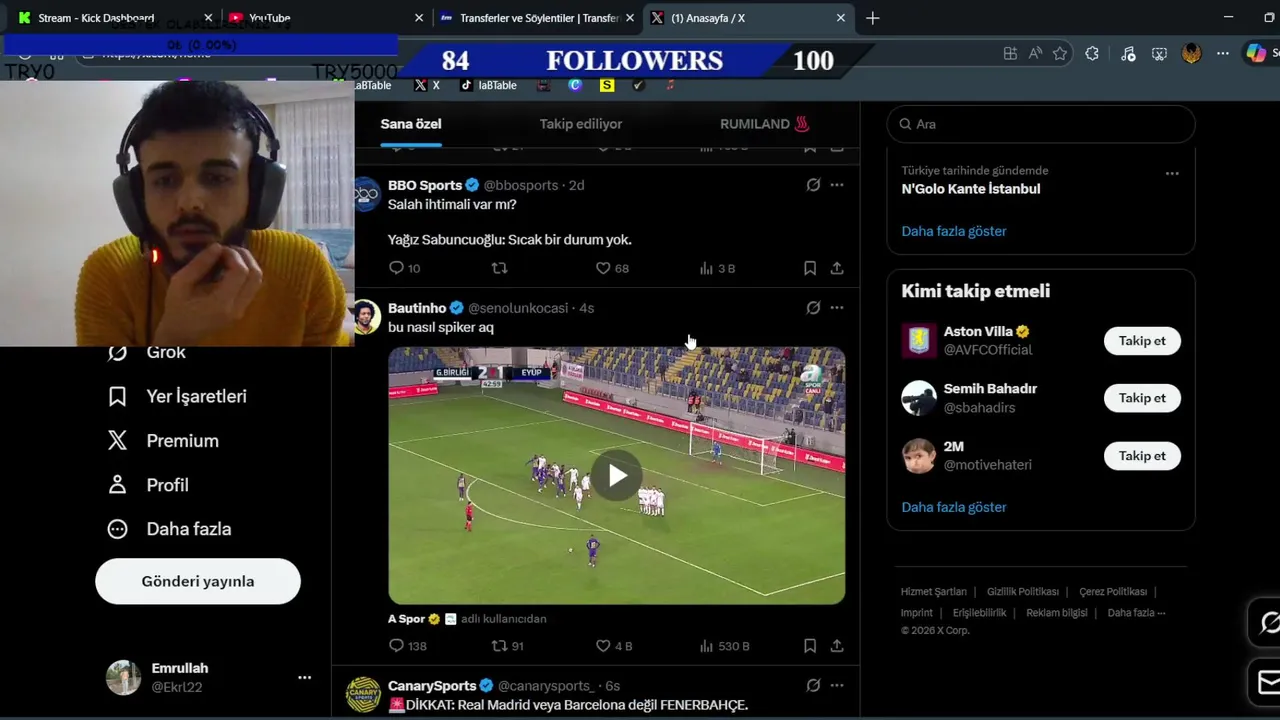Switch to Sana özel feed tab
The image size is (1280, 720).
411,124
